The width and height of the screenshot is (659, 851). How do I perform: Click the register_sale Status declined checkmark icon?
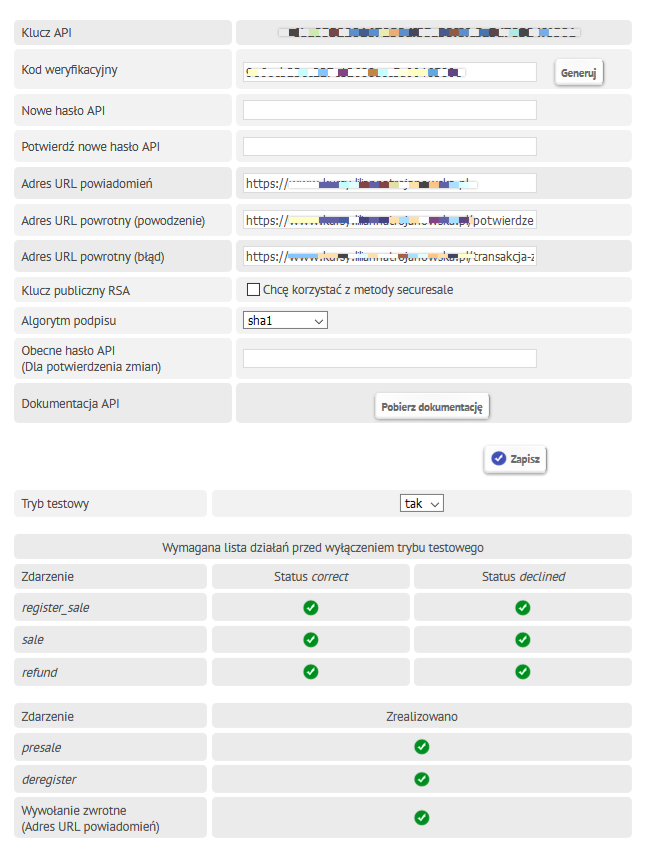tap(522, 607)
